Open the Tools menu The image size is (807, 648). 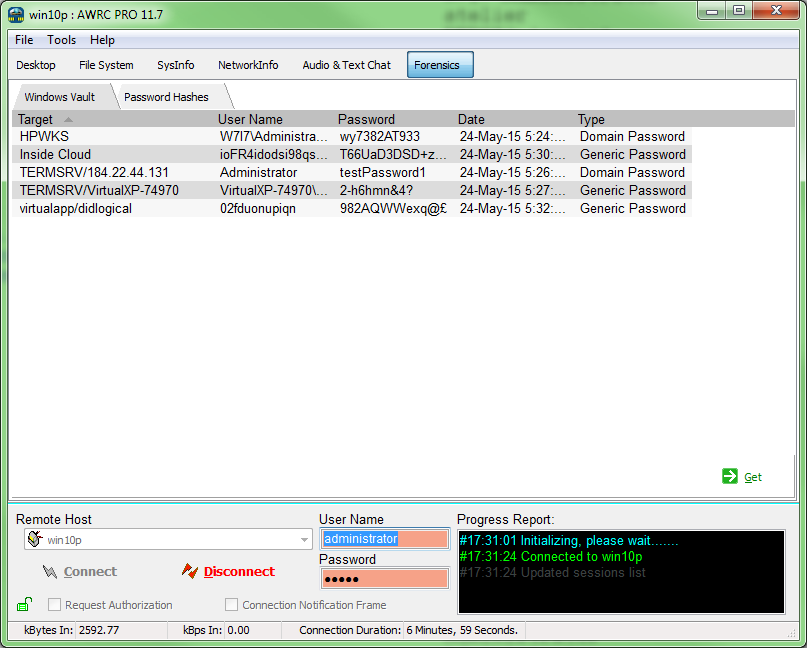tap(61, 40)
